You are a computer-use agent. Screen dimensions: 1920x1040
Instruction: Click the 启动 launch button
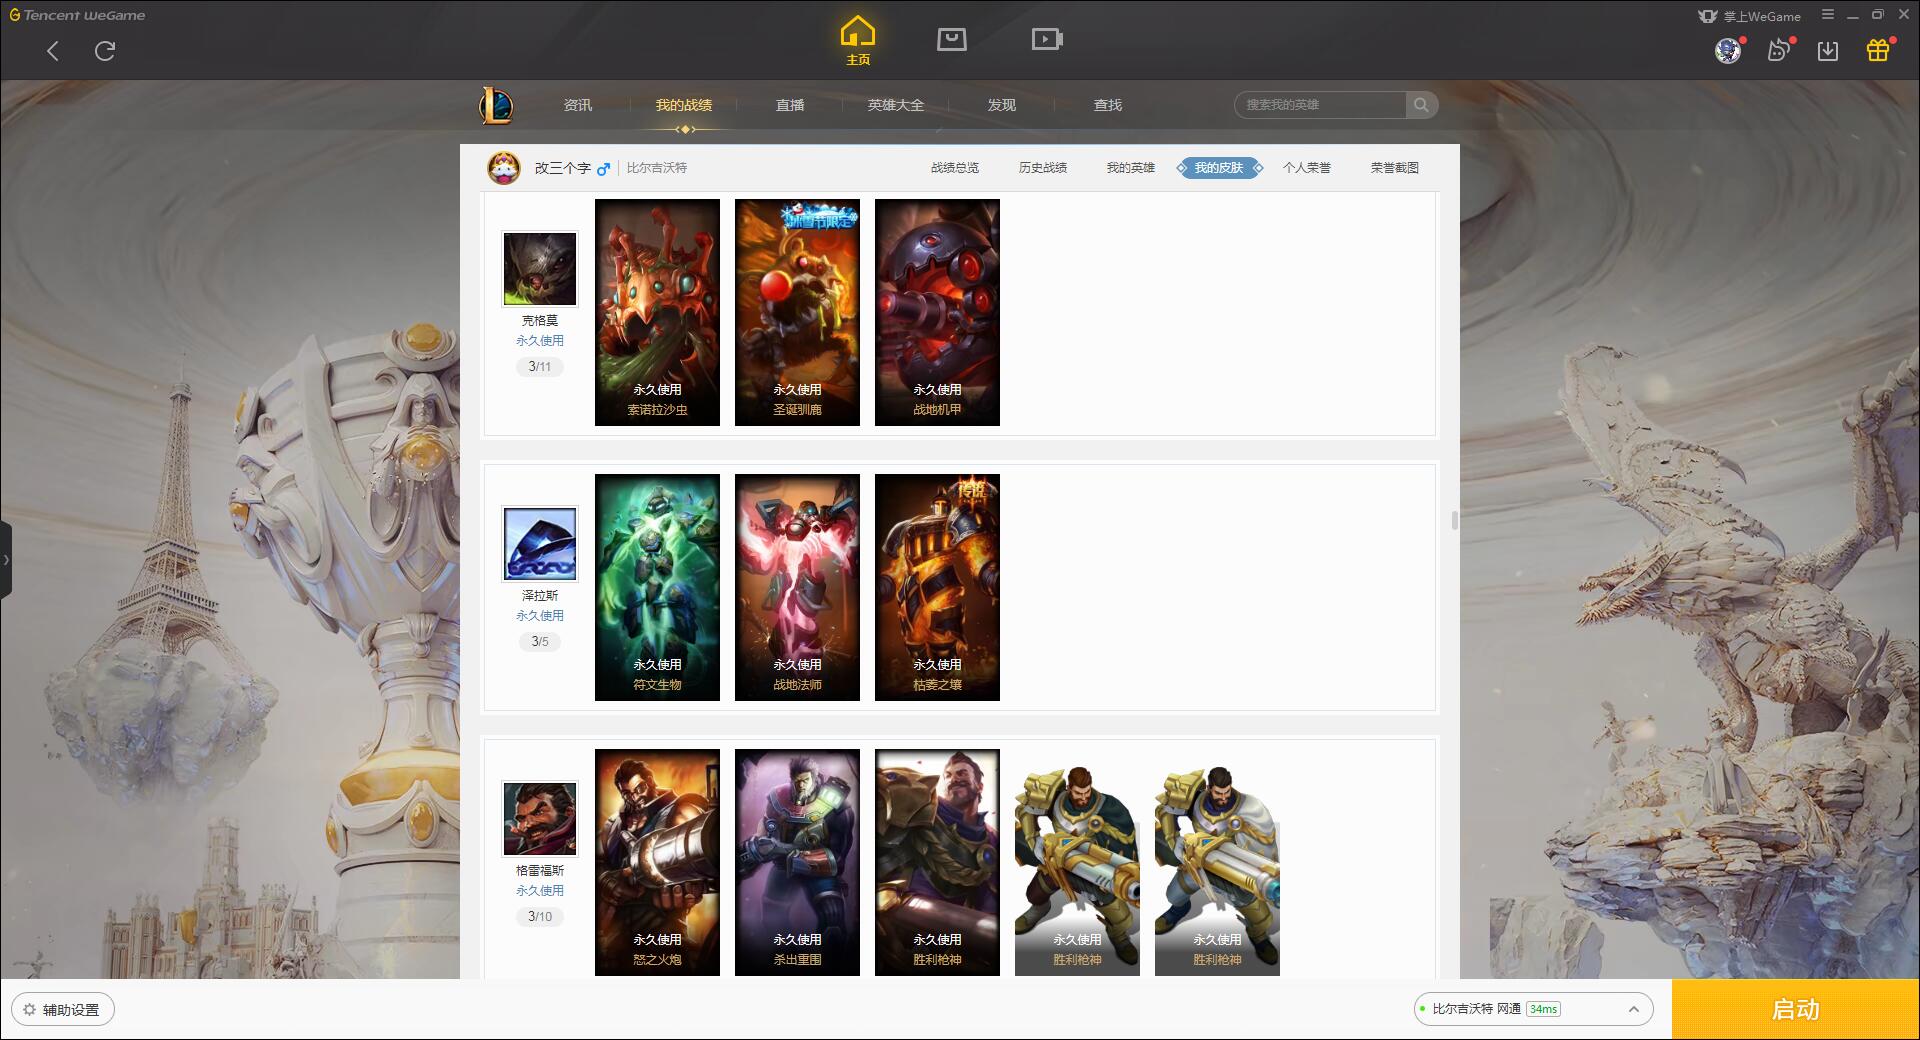[1796, 1009]
